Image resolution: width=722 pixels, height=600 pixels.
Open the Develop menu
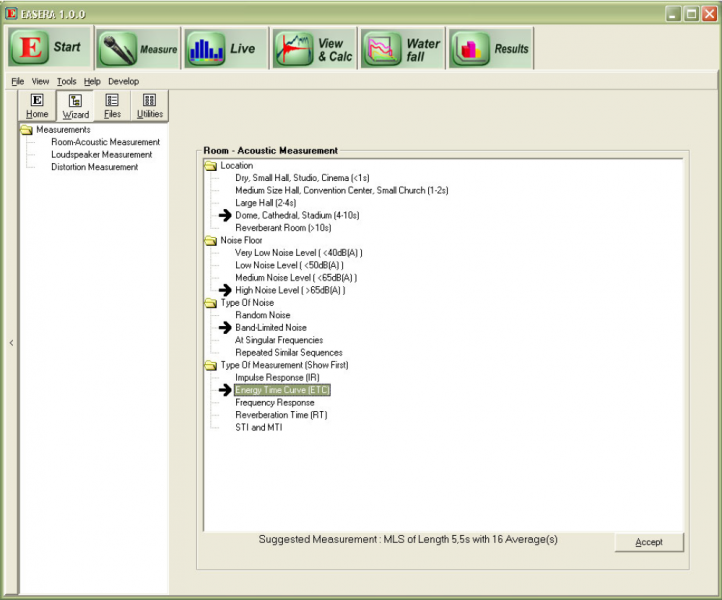pyautogui.click(x=123, y=82)
